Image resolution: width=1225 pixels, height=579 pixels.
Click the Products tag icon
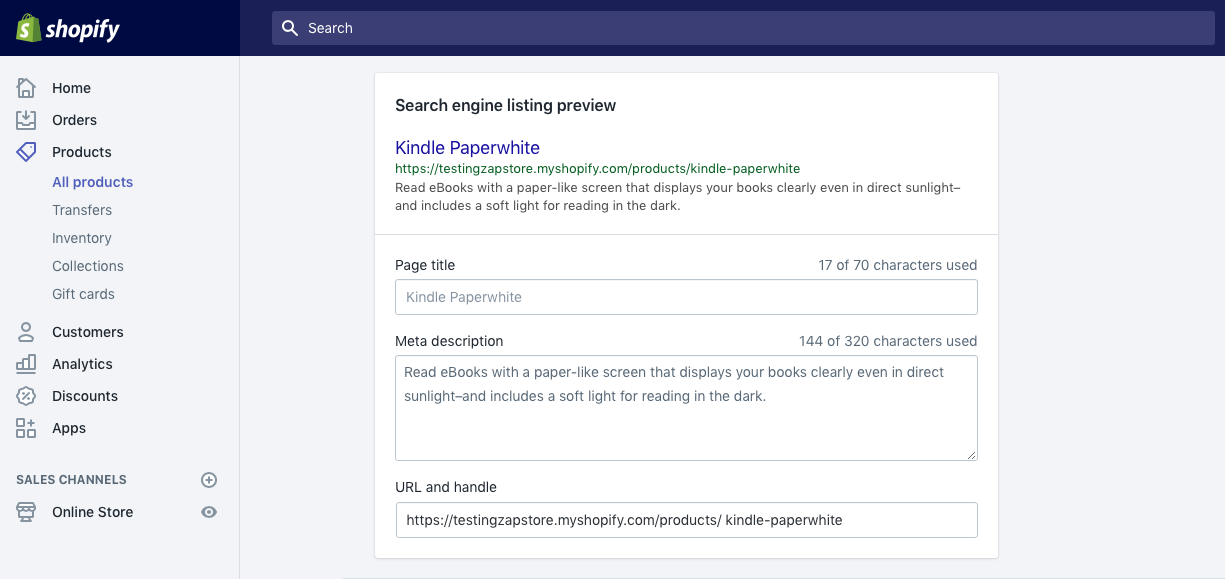pyautogui.click(x=26, y=152)
